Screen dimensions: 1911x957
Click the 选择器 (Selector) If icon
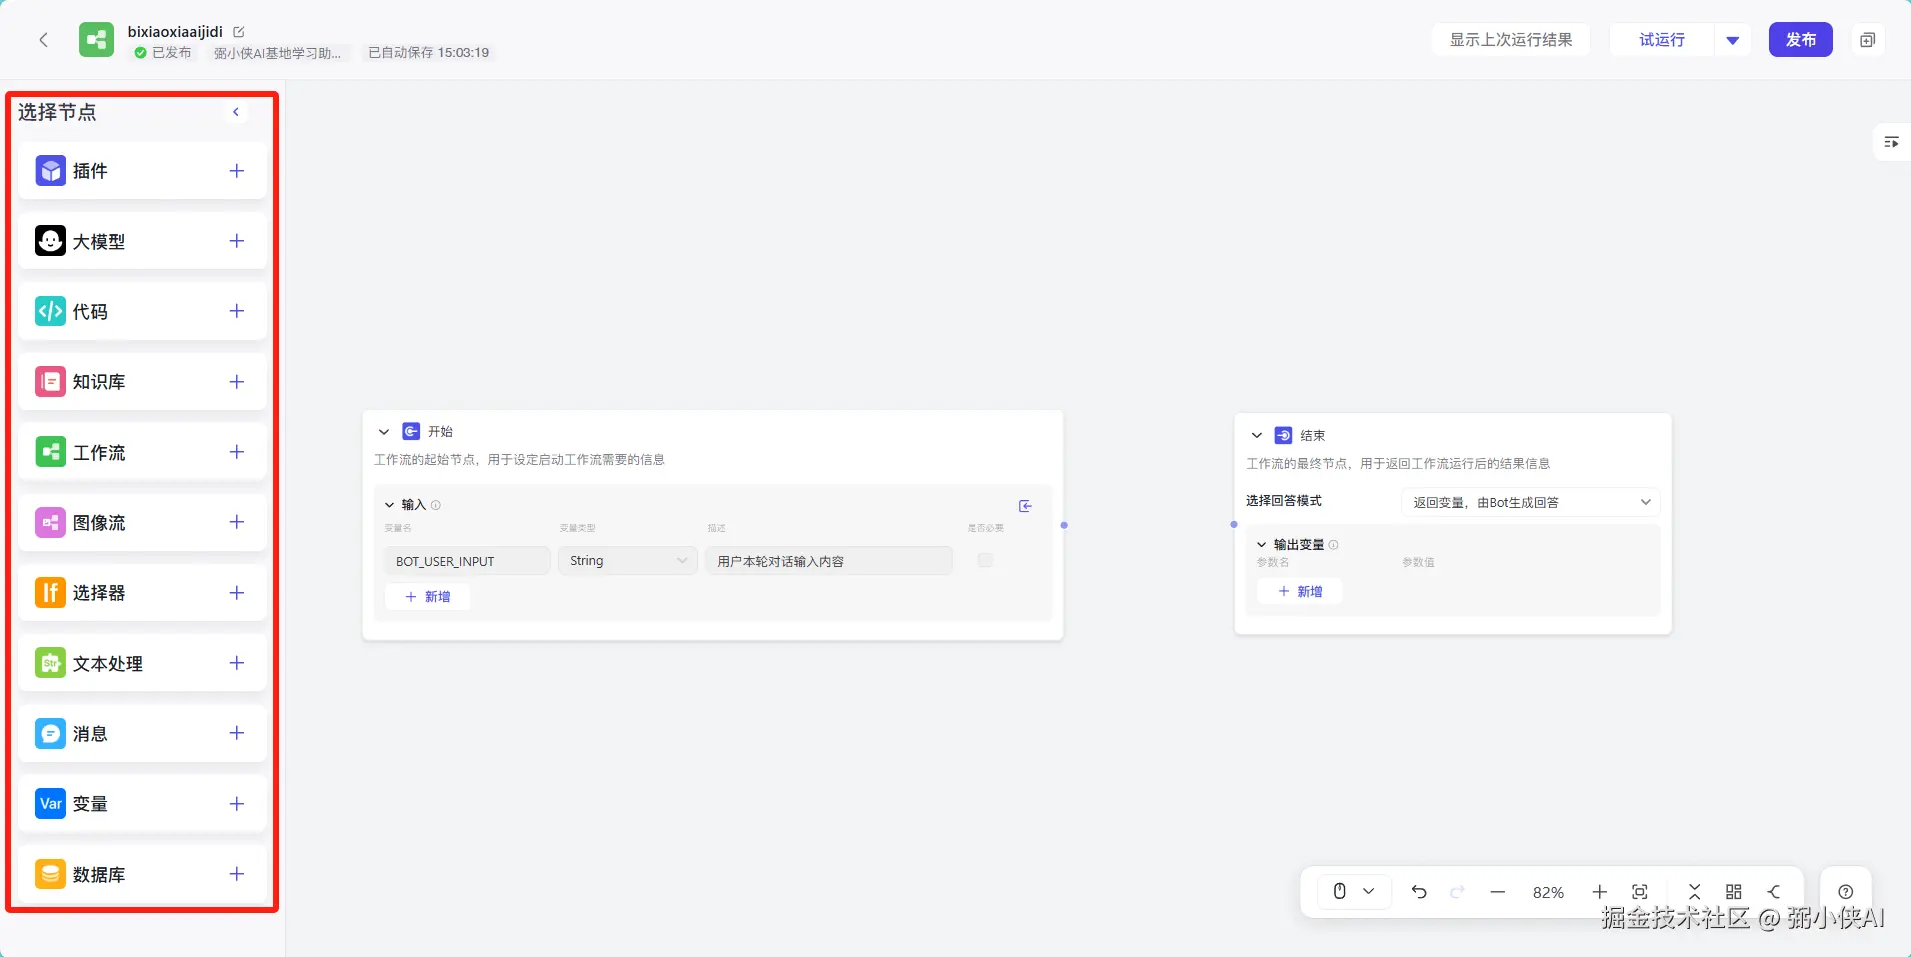(50, 593)
